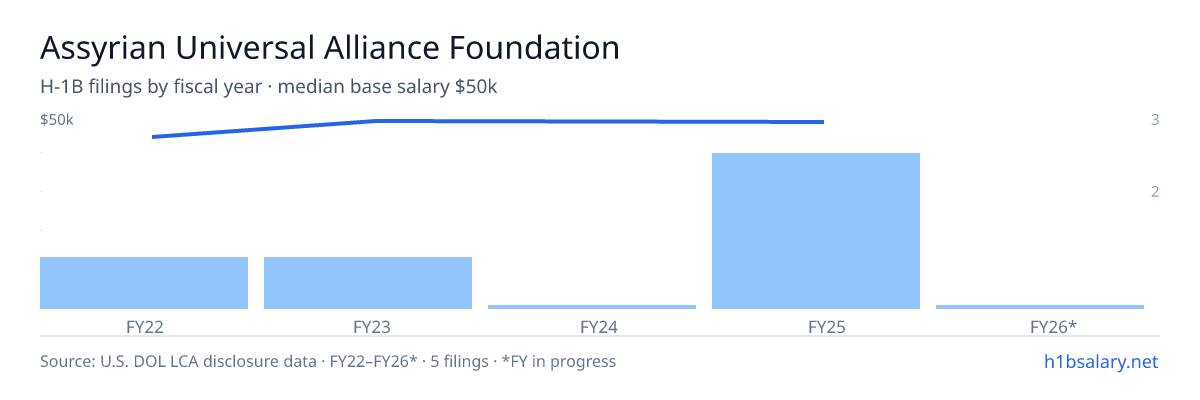Click the tall FY25 filings bar
The height and width of the screenshot is (400, 1200).
click(x=816, y=231)
